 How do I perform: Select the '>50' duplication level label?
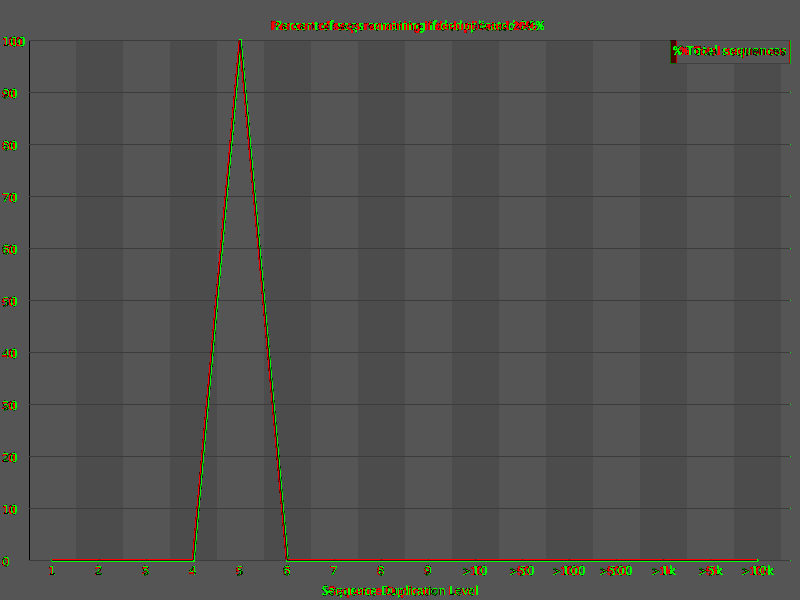[x=522, y=570]
